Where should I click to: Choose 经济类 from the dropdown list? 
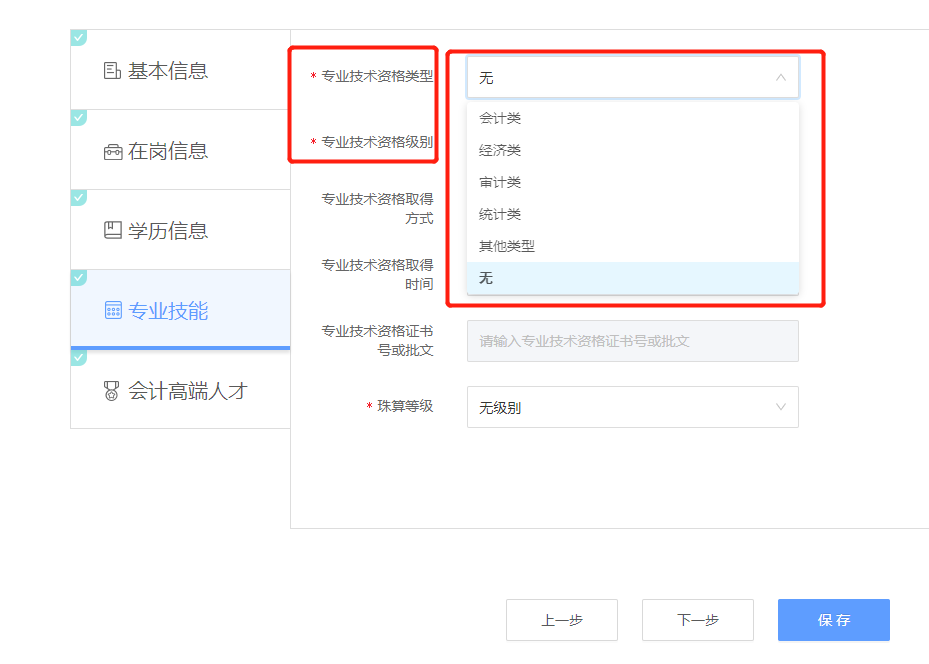tap(500, 150)
